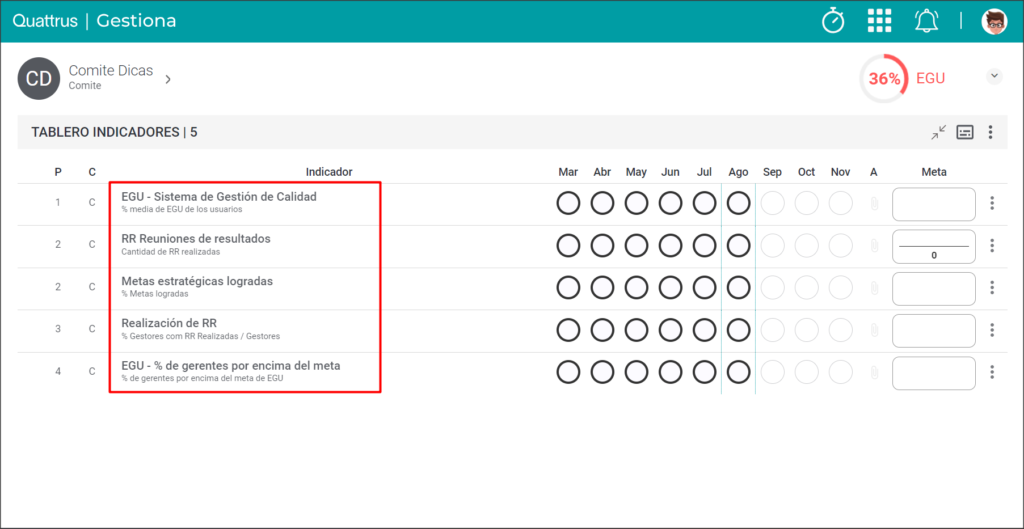Click Meta field for EGU % de gerentes
This screenshot has height=529, width=1024.
[x=934, y=373]
